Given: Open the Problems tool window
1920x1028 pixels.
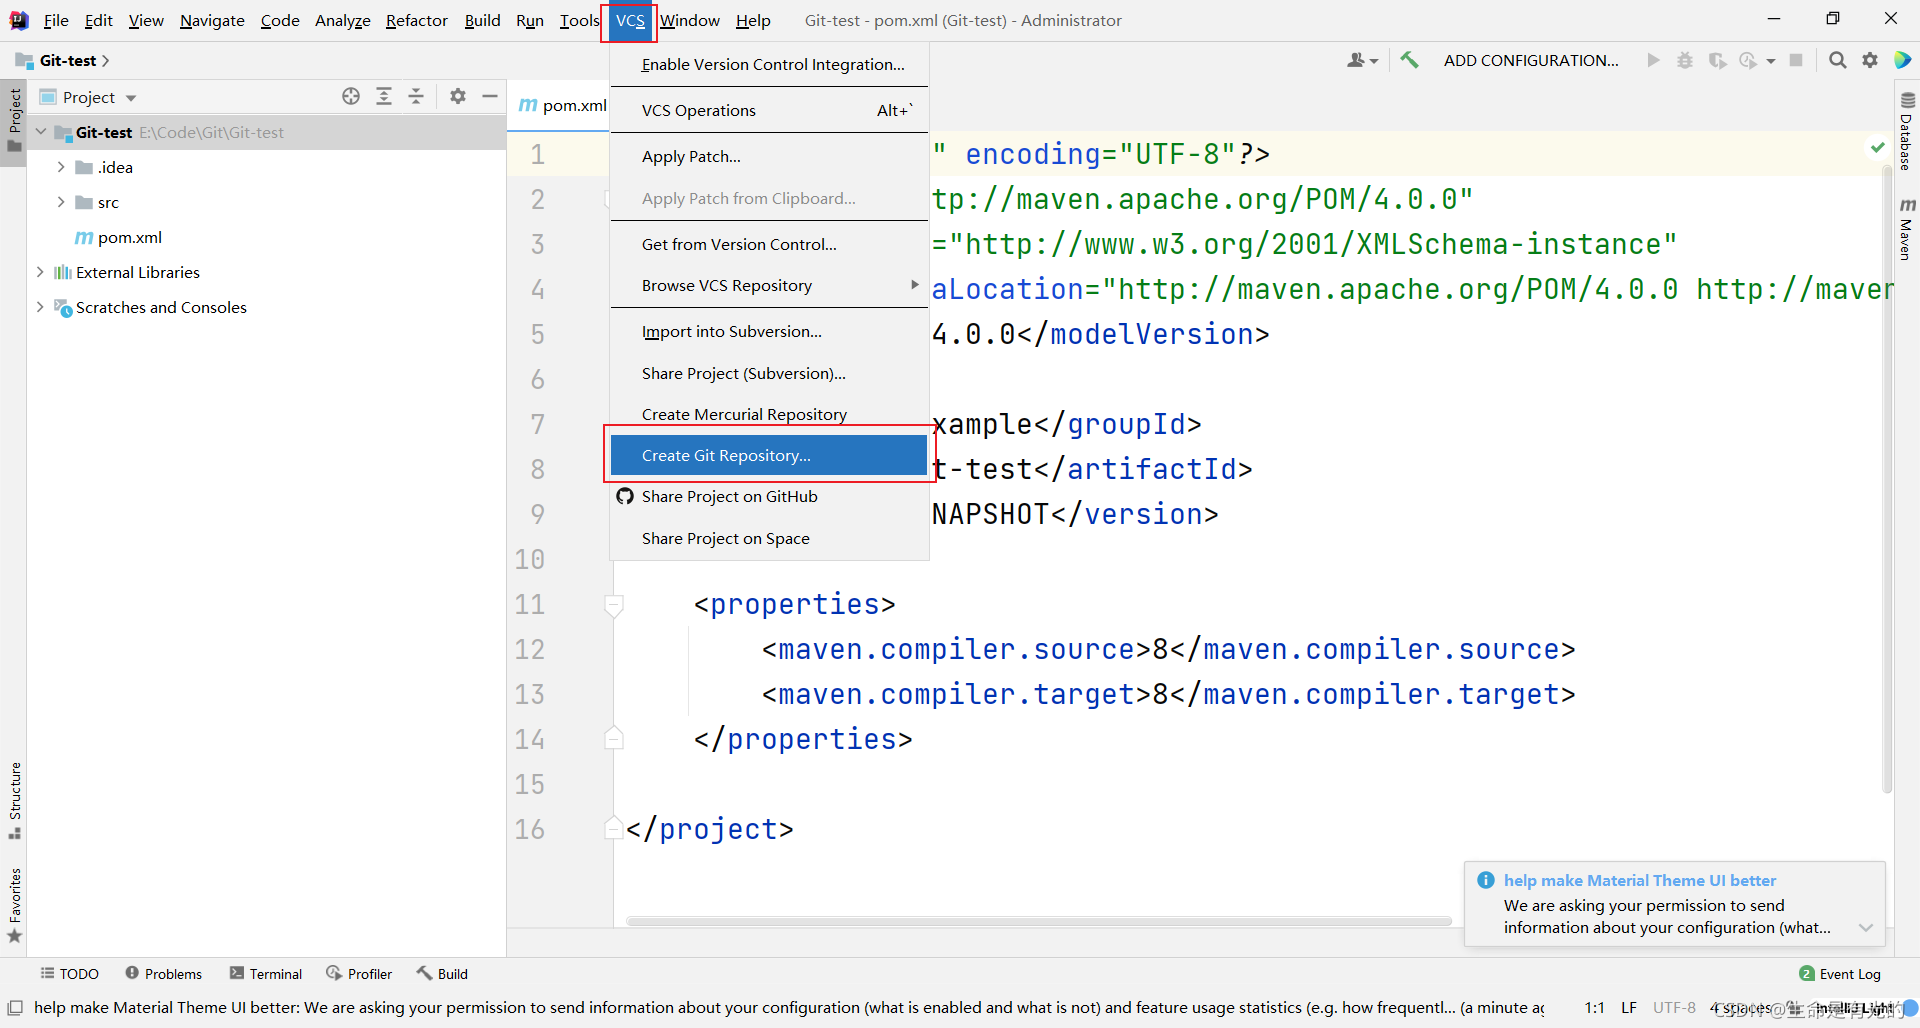Looking at the screenshot, I should (163, 973).
